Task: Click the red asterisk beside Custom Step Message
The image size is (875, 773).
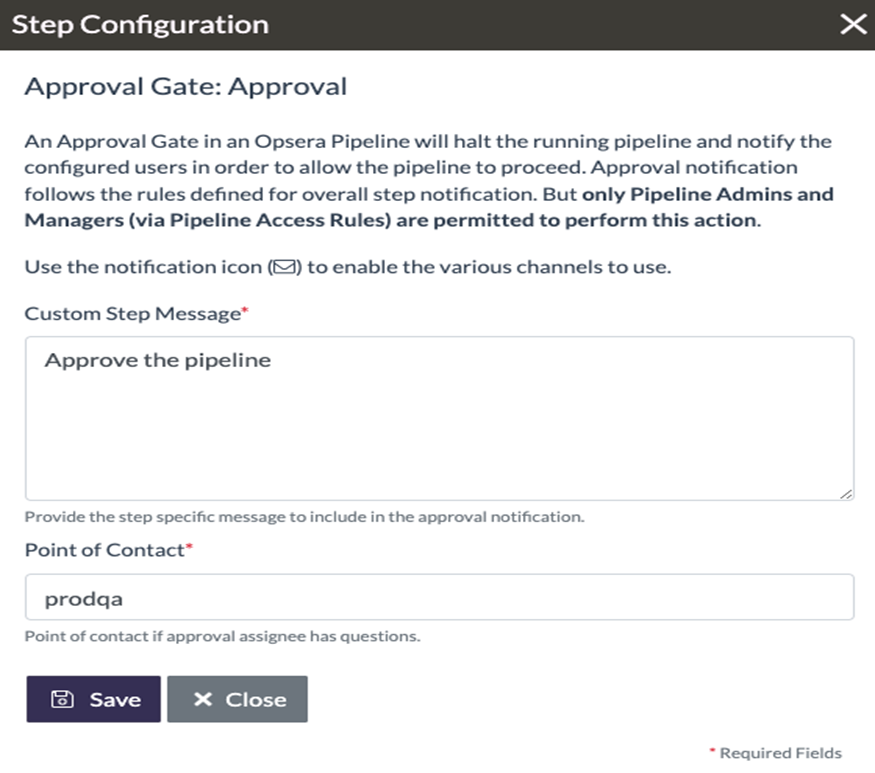Action: pos(244,309)
